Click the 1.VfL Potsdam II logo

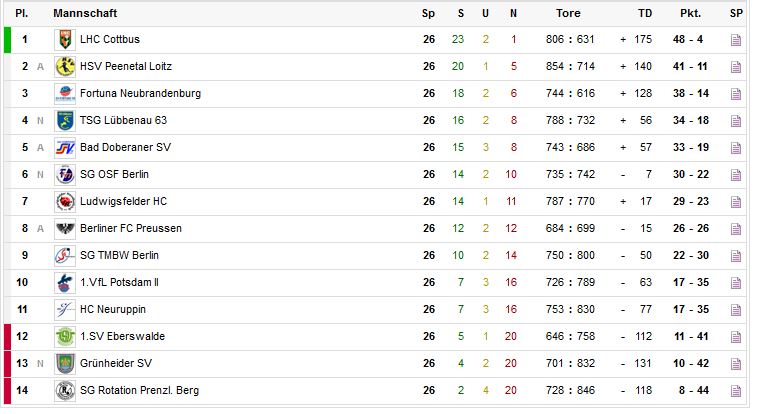tap(65, 283)
